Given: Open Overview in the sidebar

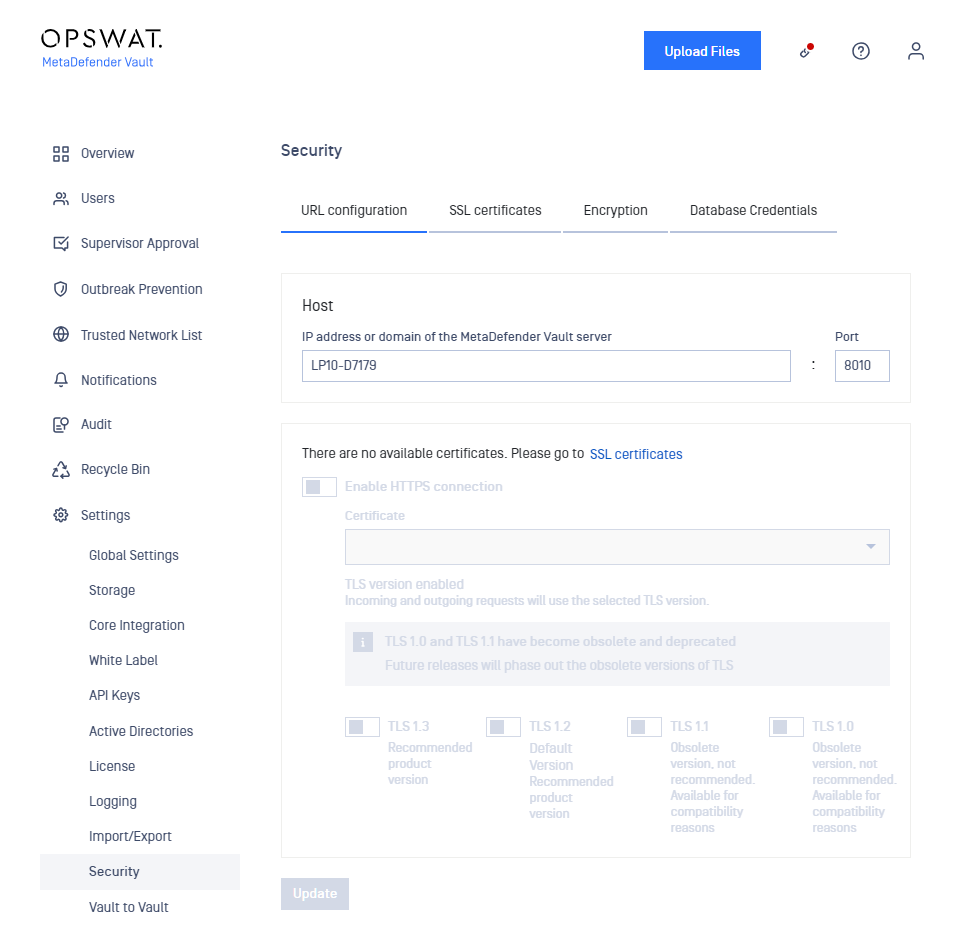Looking at the screenshot, I should tap(107, 153).
